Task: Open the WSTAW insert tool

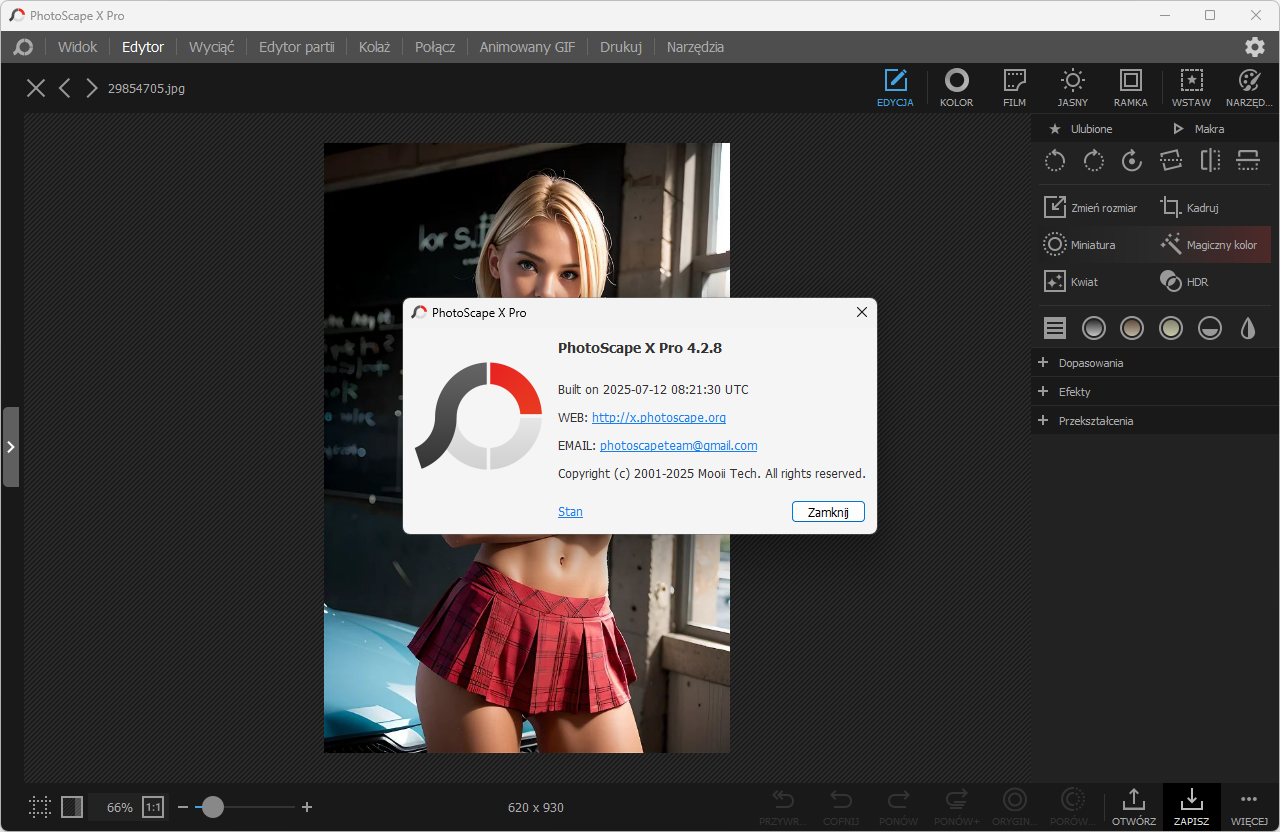Action: point(1191,88)
